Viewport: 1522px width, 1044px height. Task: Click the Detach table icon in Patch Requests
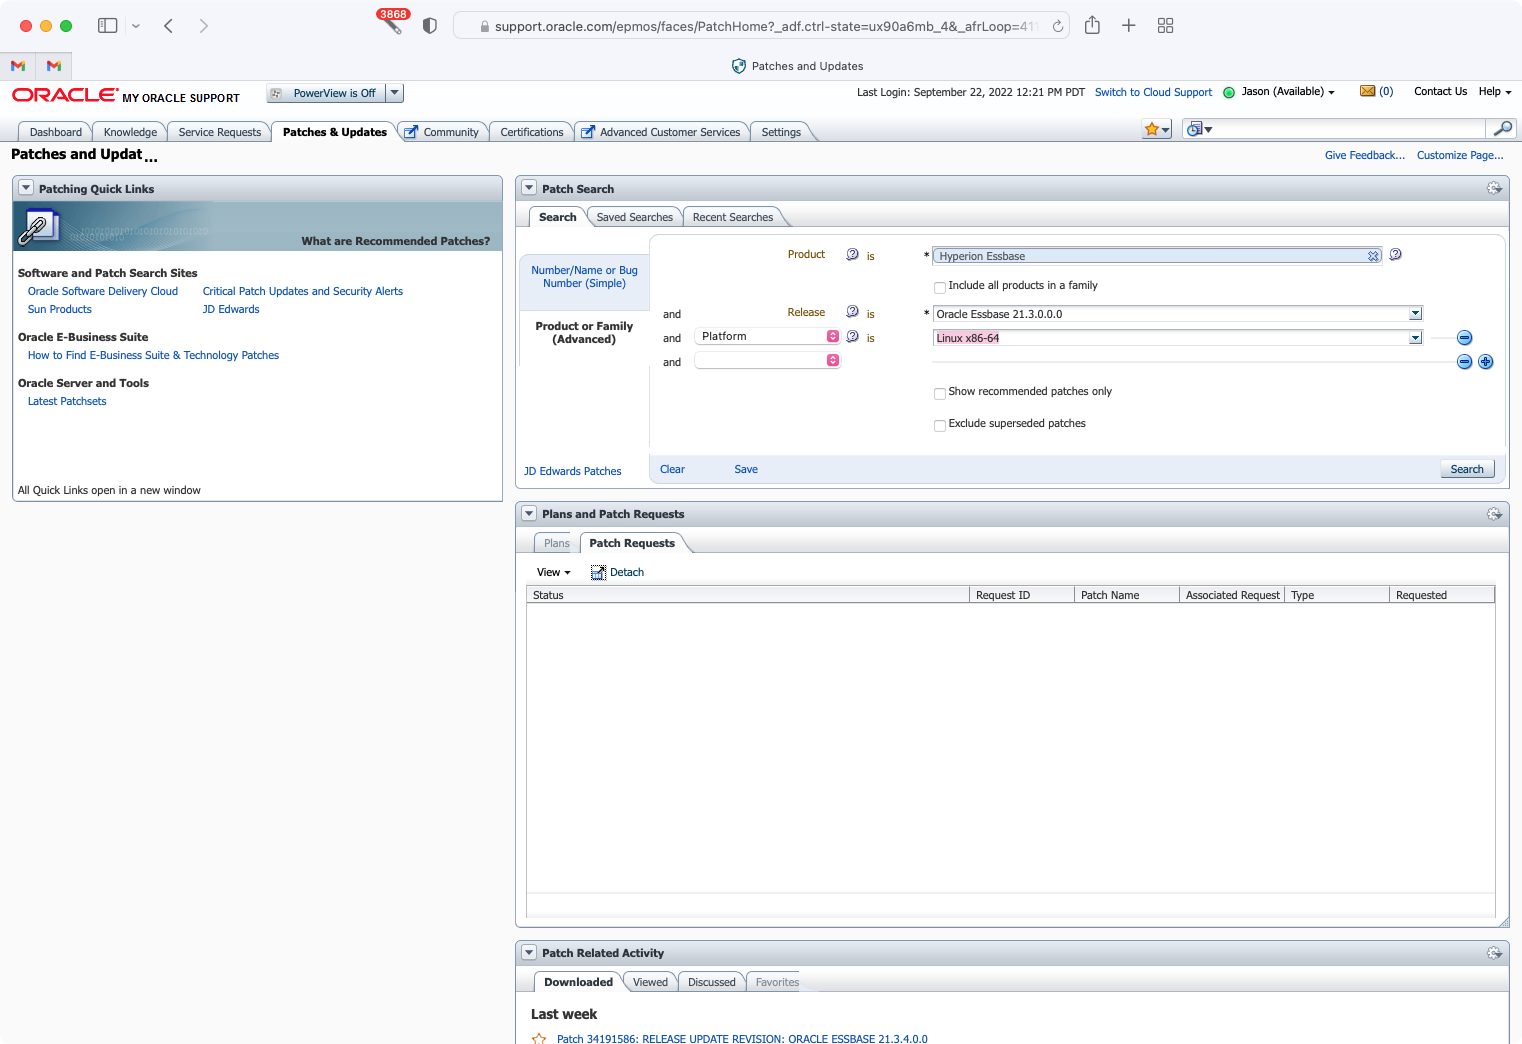tap(598, 571)
